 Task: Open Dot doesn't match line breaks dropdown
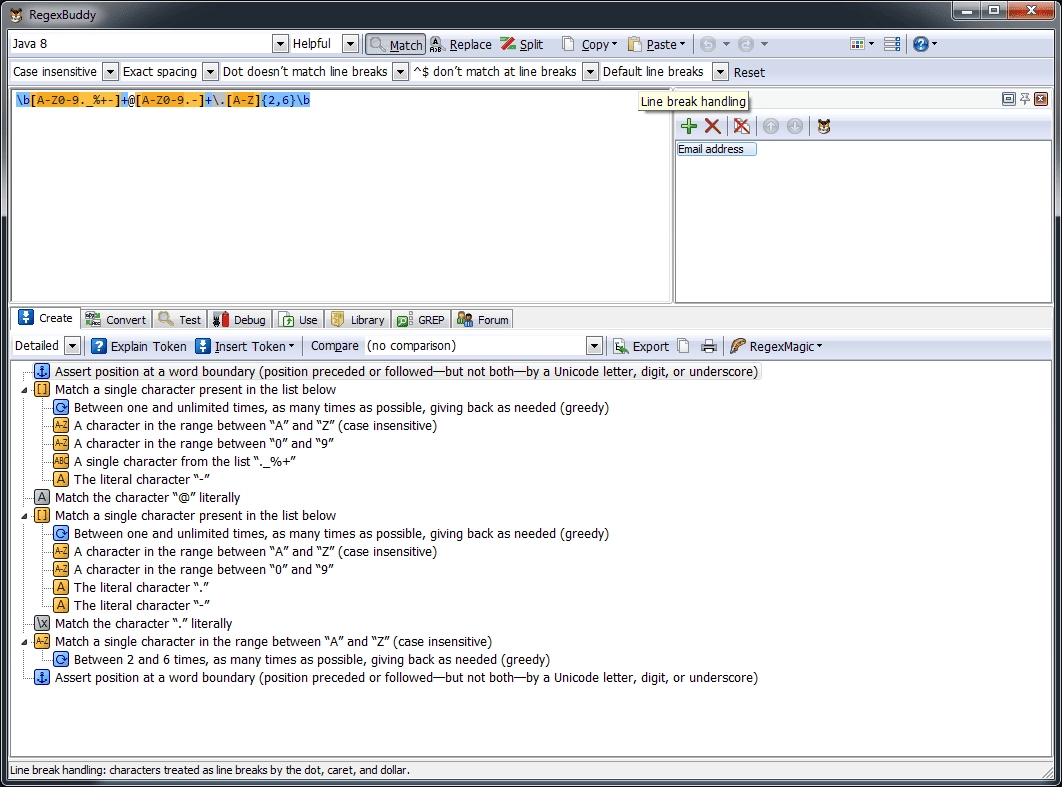pyautogui.click(x=400, y=72)
